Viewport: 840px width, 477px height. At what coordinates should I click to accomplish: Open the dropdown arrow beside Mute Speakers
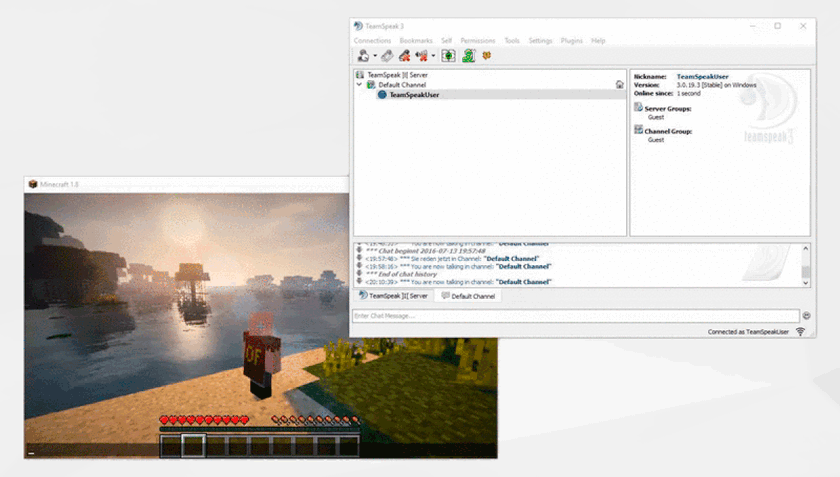[433, 56]
